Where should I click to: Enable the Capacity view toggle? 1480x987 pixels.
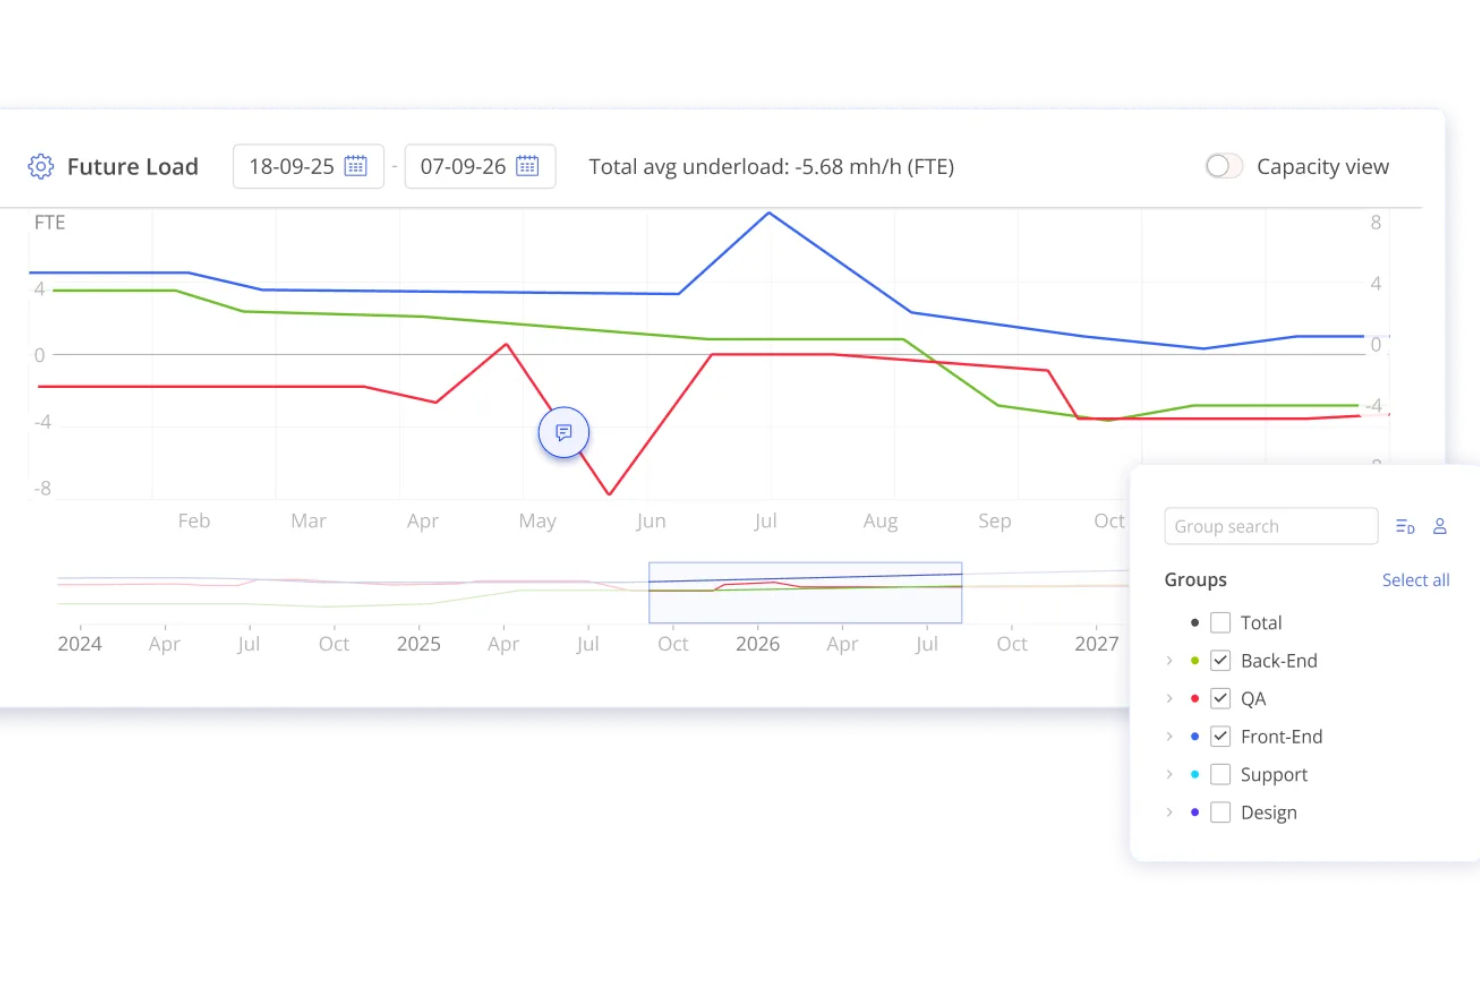tap(1223, 166)
